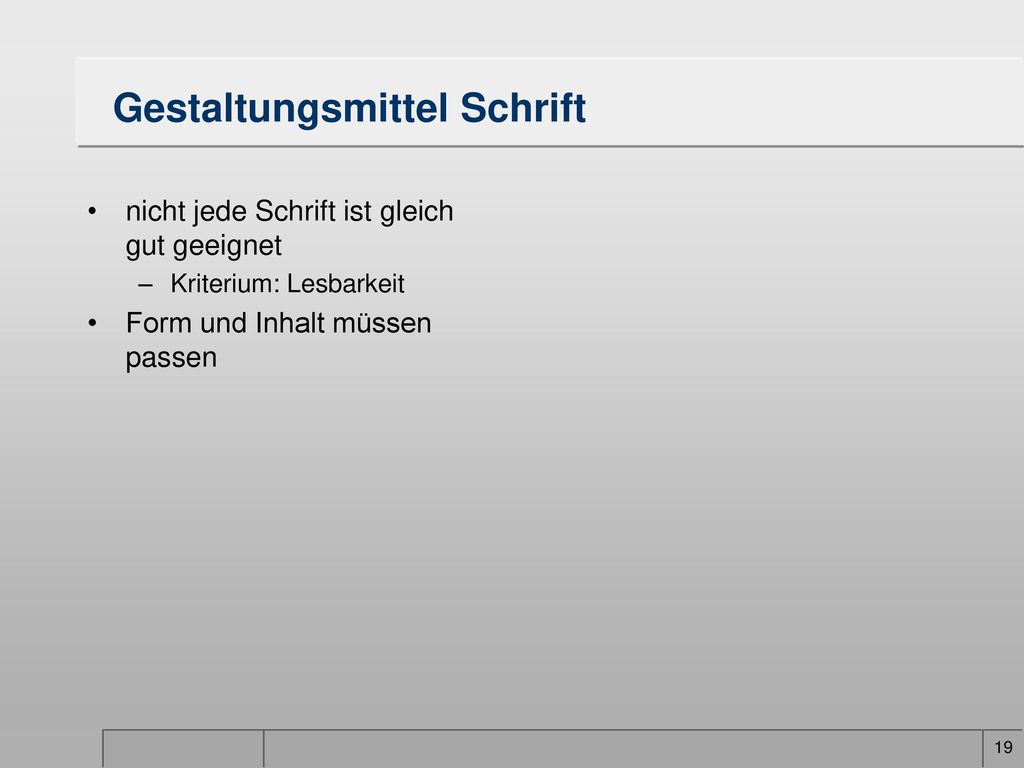Select the word Lesbarkeit
Image resolution: width=1024 pixels, height=768 pixels.
pyautogui.click(x=345, y=283)
